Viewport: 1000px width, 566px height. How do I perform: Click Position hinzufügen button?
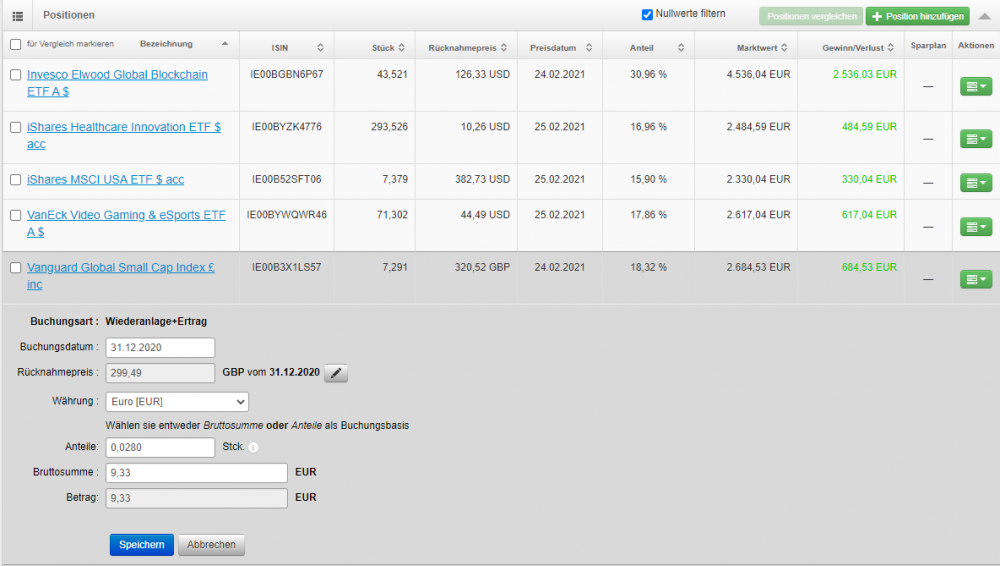[917, 16]
